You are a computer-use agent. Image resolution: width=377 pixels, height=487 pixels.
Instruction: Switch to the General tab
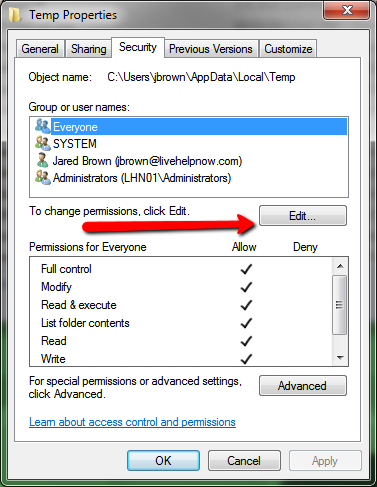[40, 49]
